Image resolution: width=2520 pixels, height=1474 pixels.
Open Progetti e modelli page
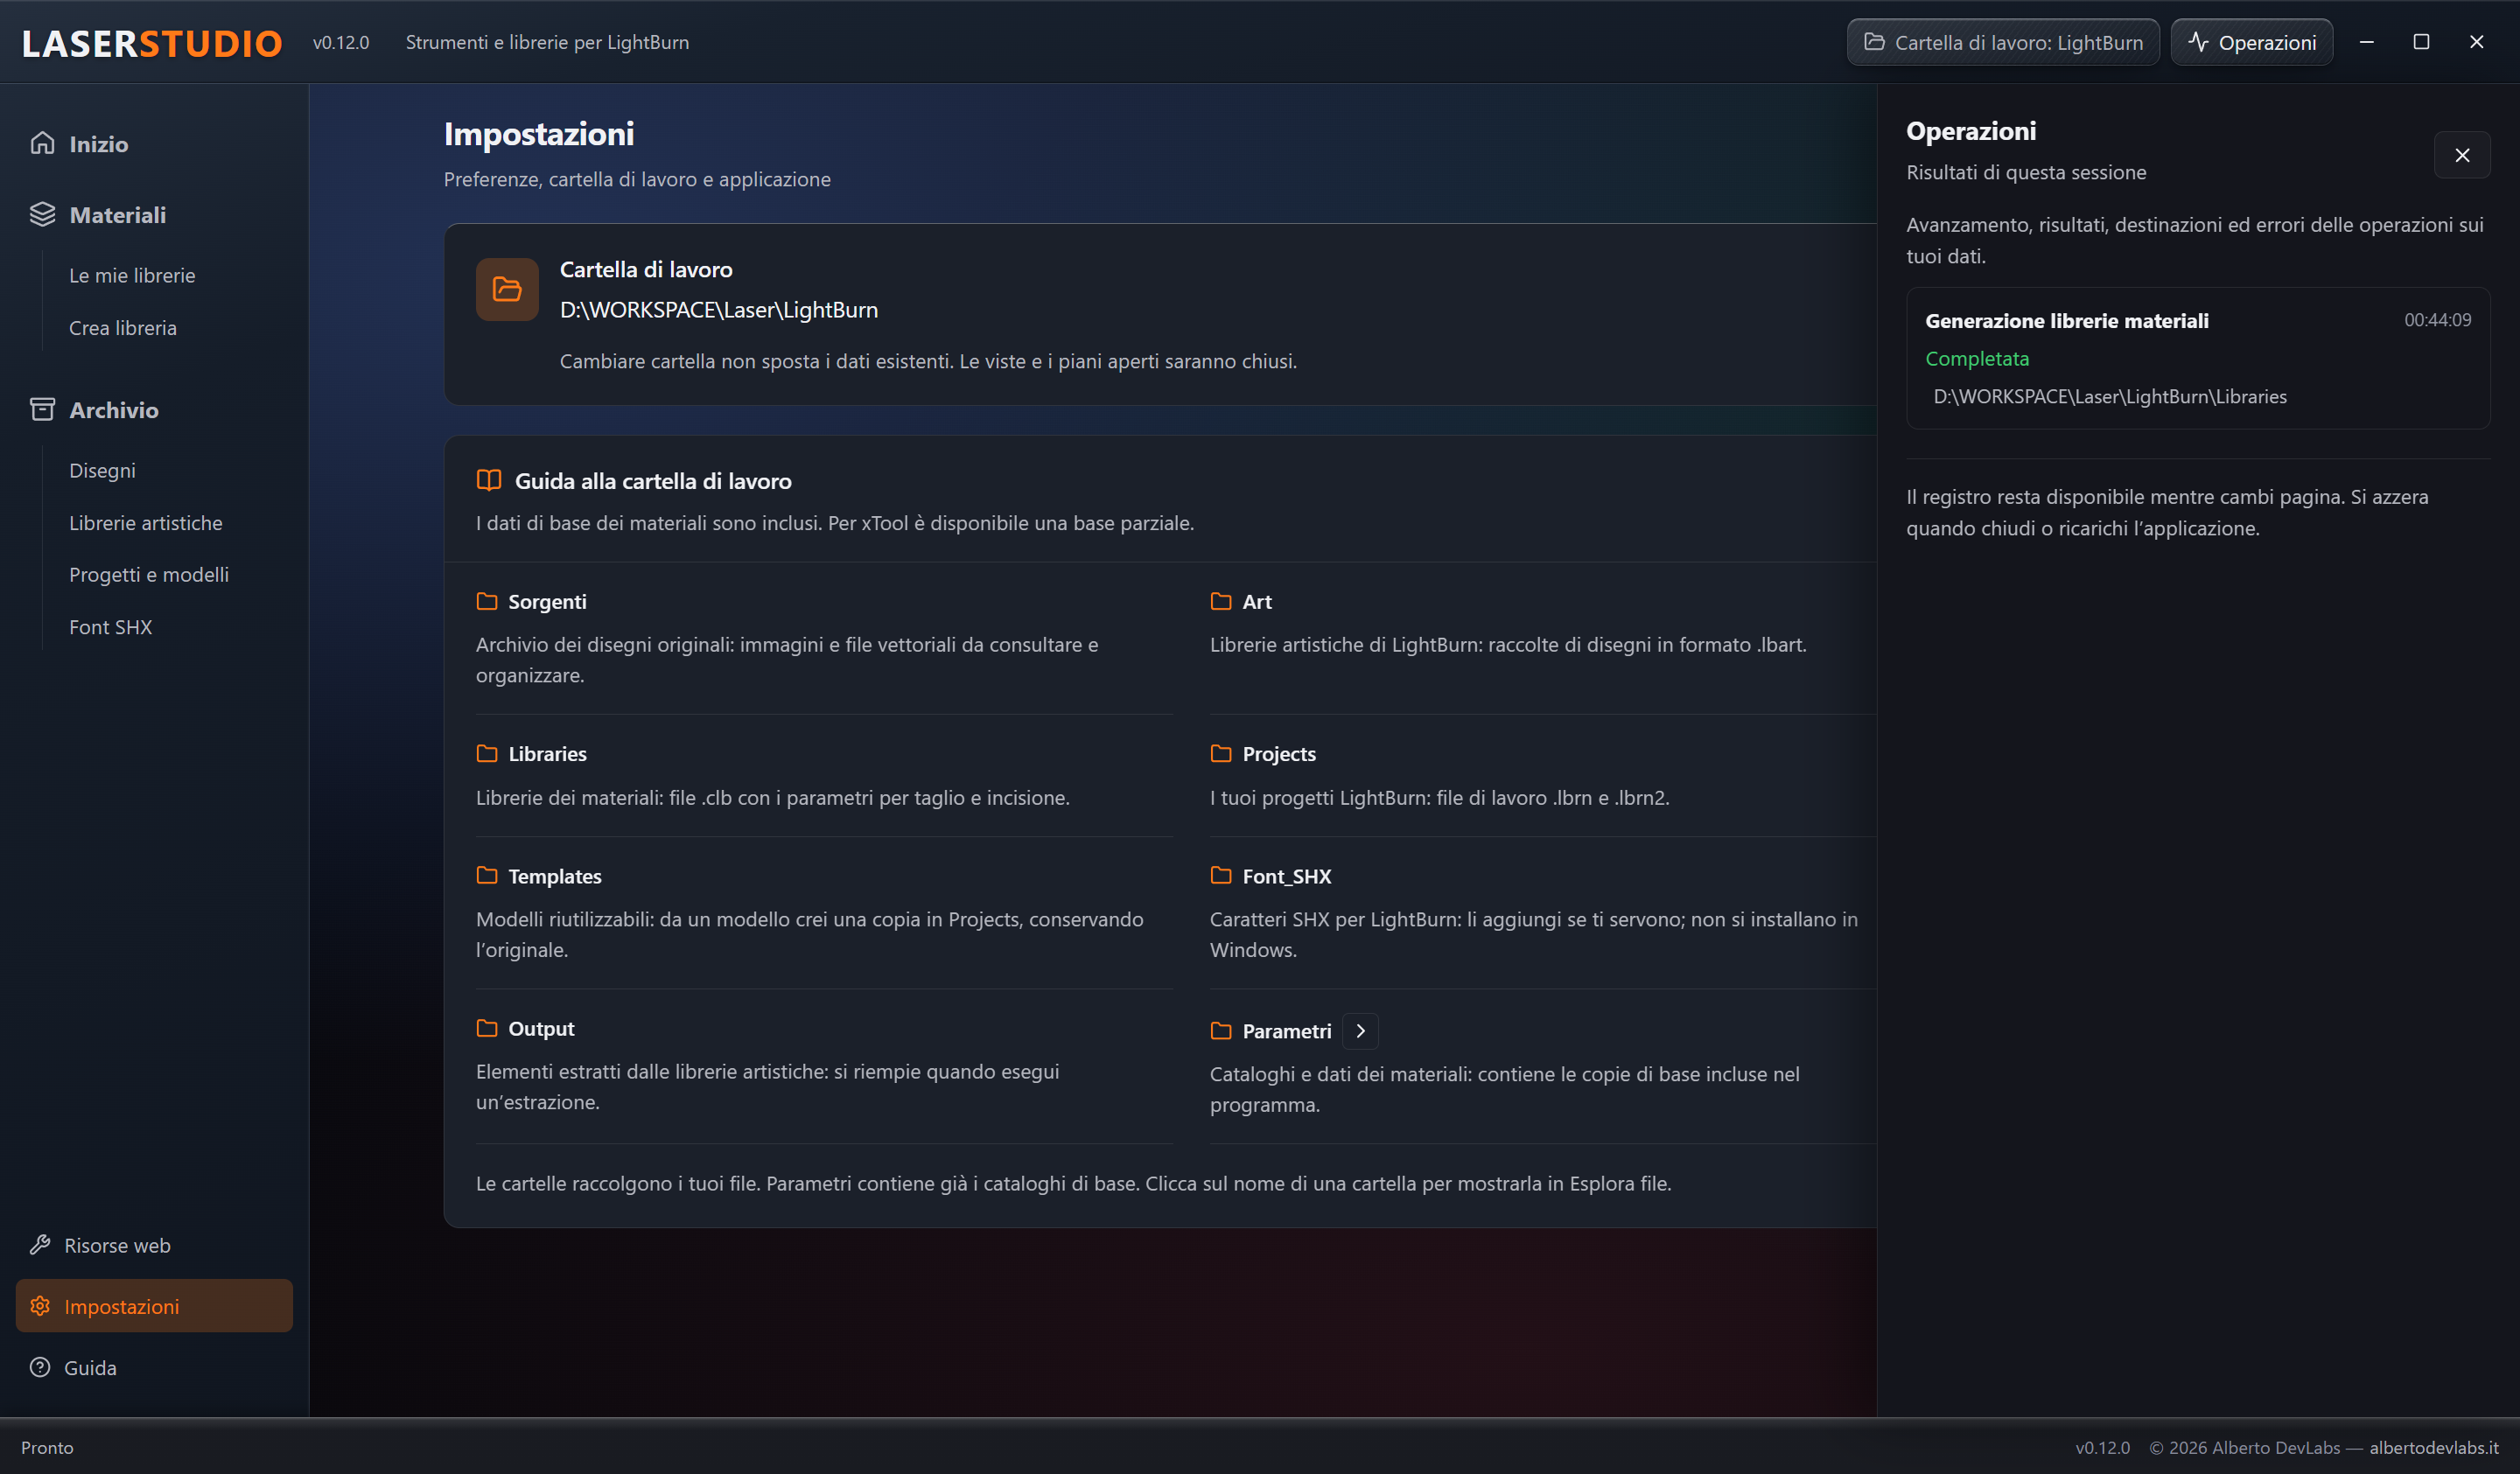[x=149, y=575]
